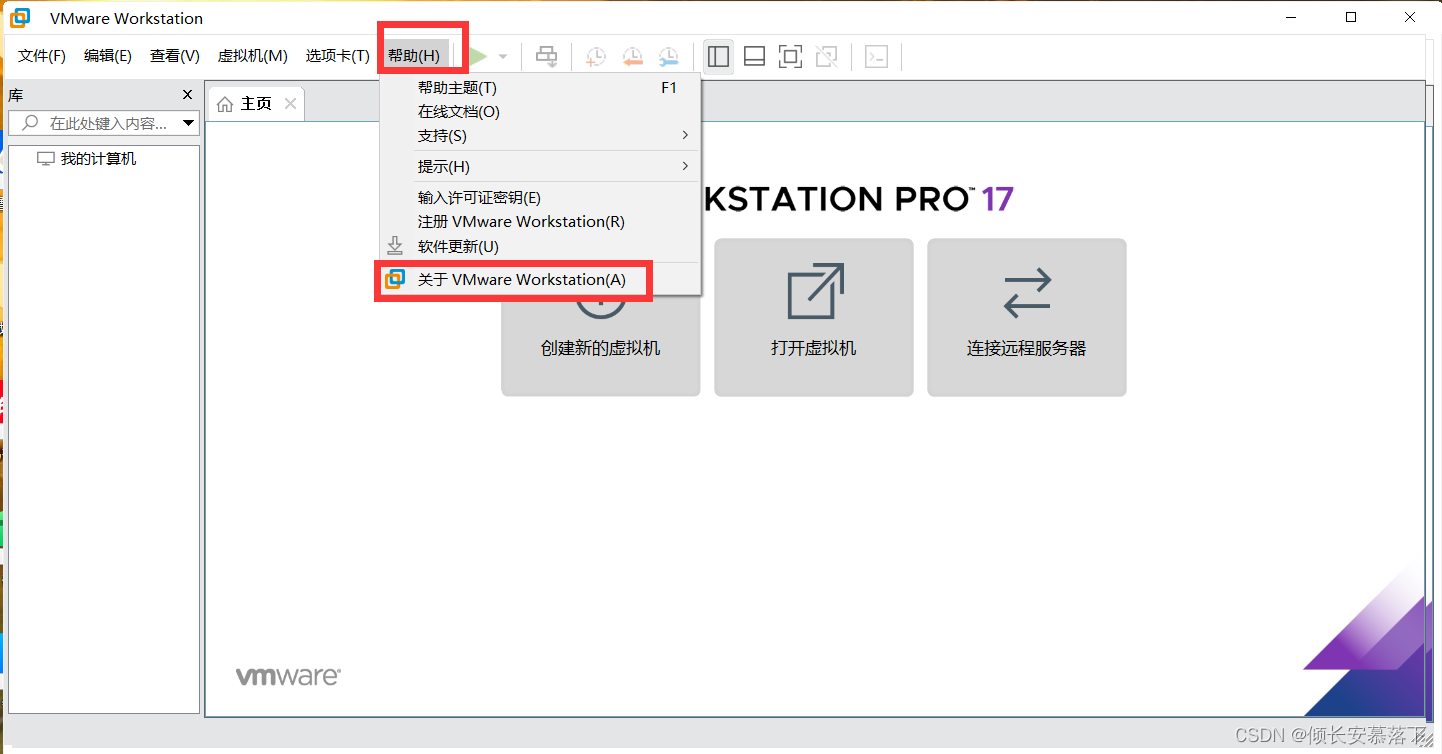Maximize the VMware Workstation window
Viewport: 1442px width, 754px height.
1351,17
